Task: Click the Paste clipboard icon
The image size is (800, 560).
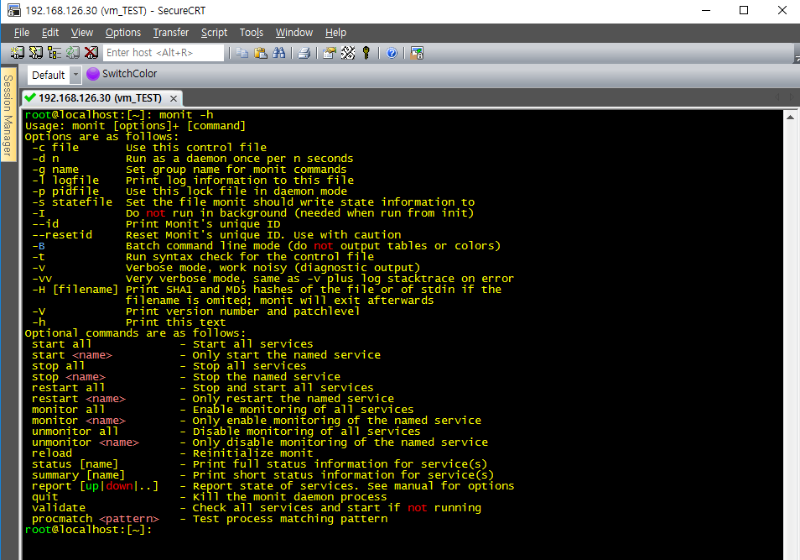Action: (x=261, y=53)
